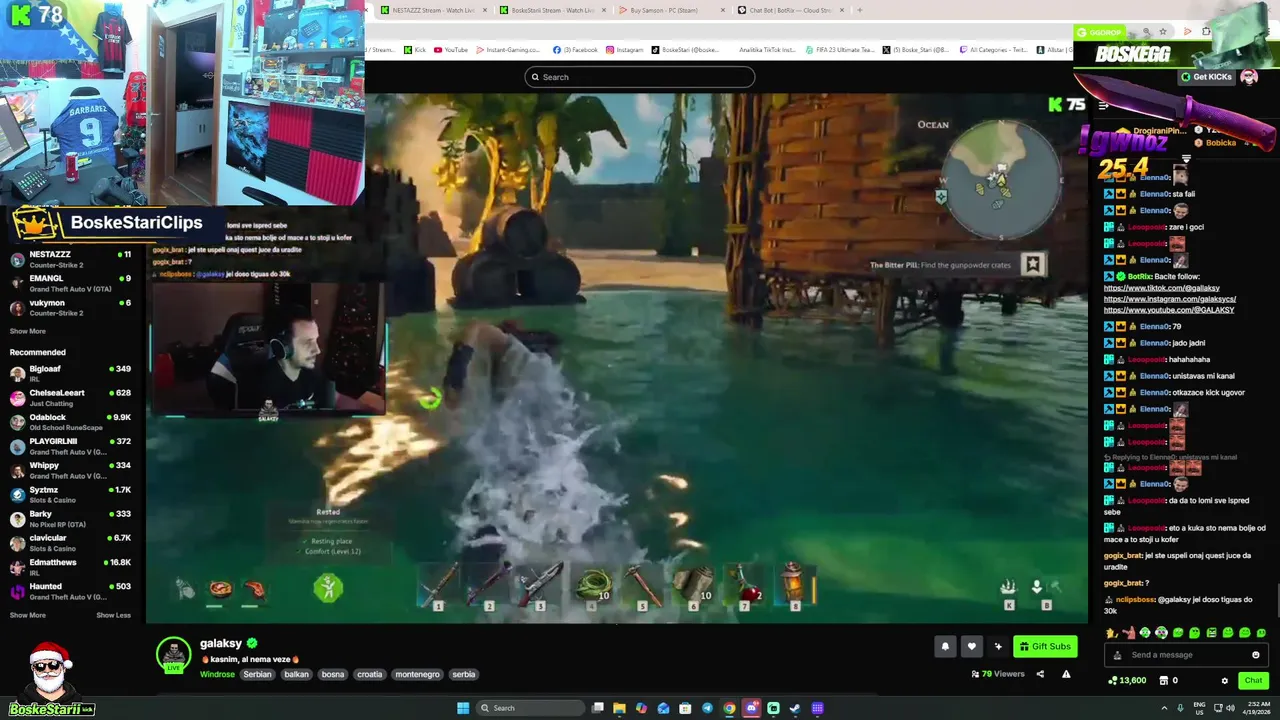Screen dimensions: 1280x720
Task: Expand followed channels with the upper Show More
Action: [x=27, y=331]
